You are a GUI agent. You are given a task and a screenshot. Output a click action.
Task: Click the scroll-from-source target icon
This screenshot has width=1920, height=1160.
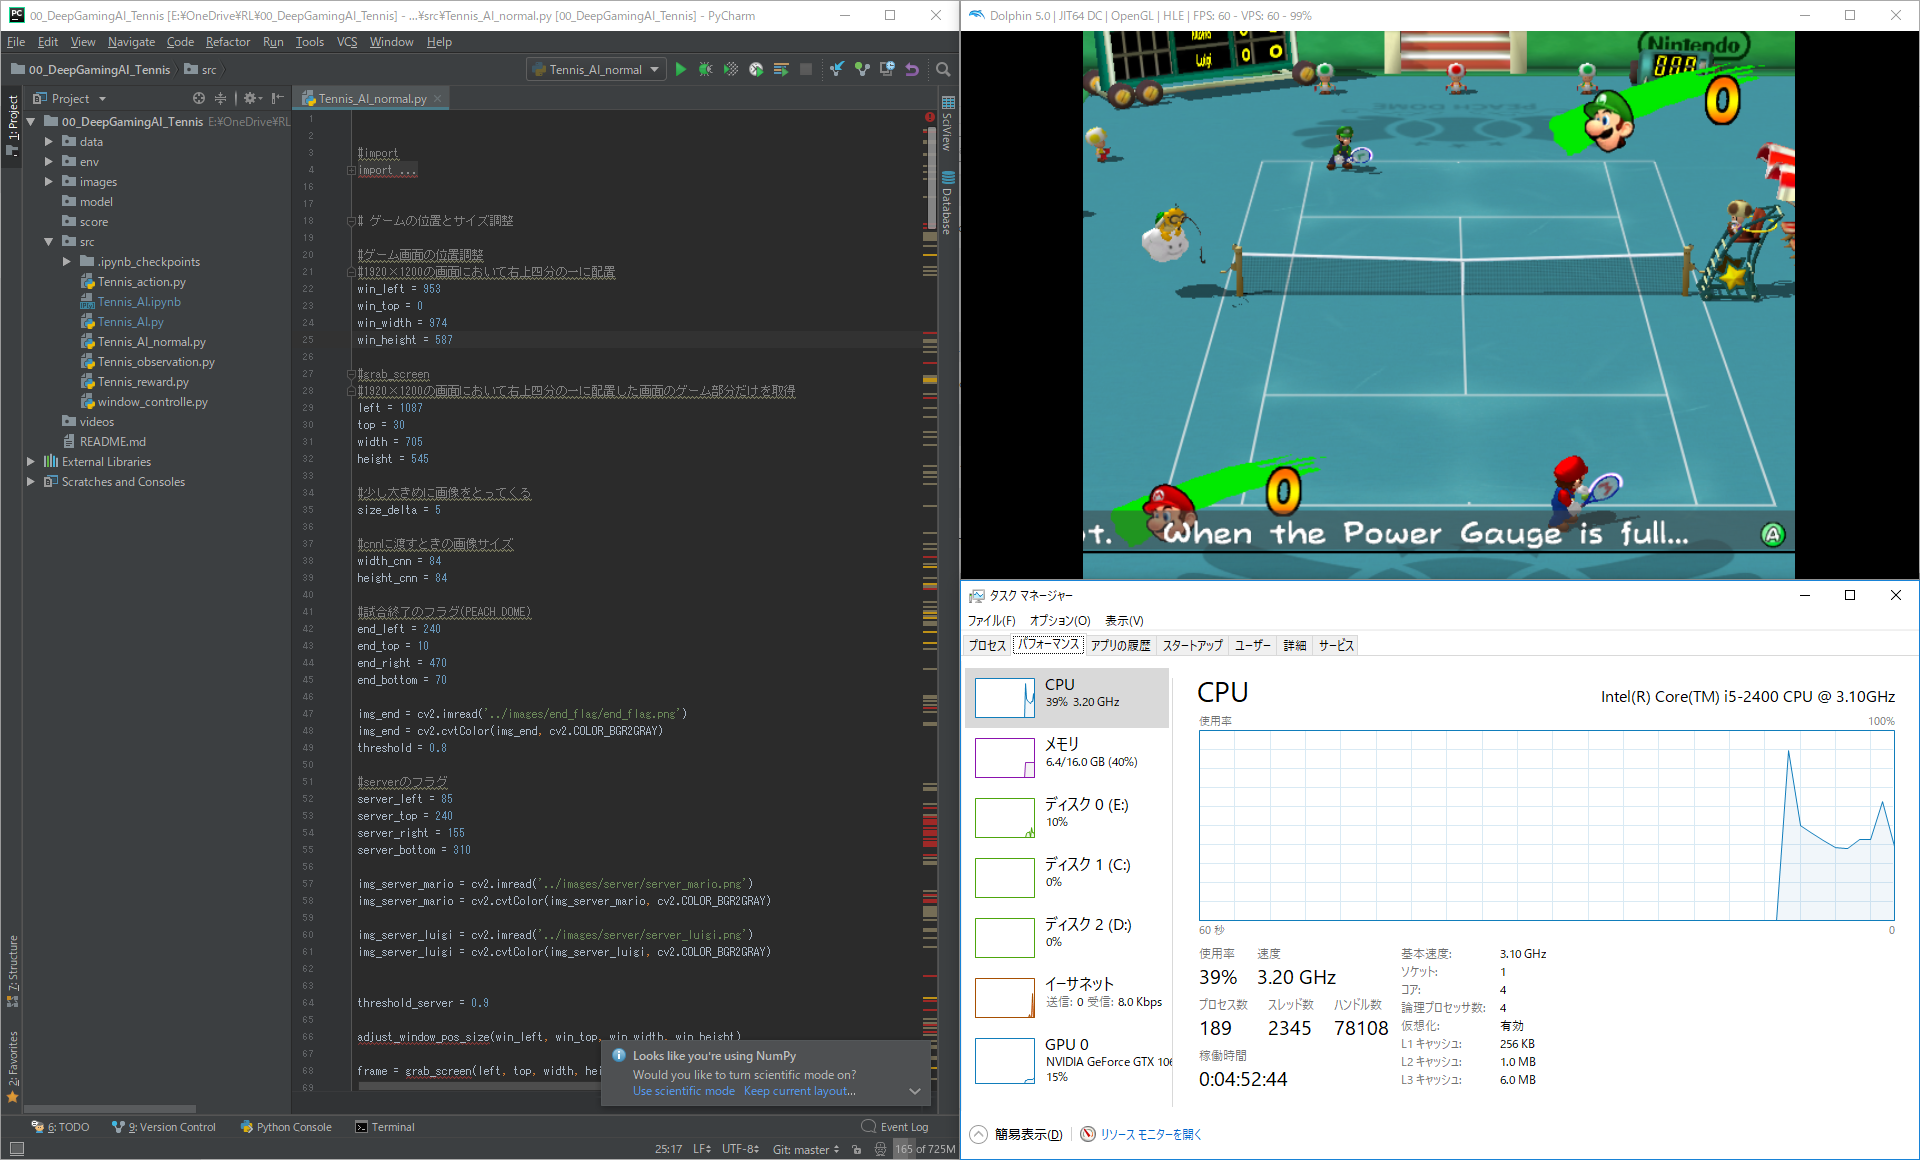198,98
